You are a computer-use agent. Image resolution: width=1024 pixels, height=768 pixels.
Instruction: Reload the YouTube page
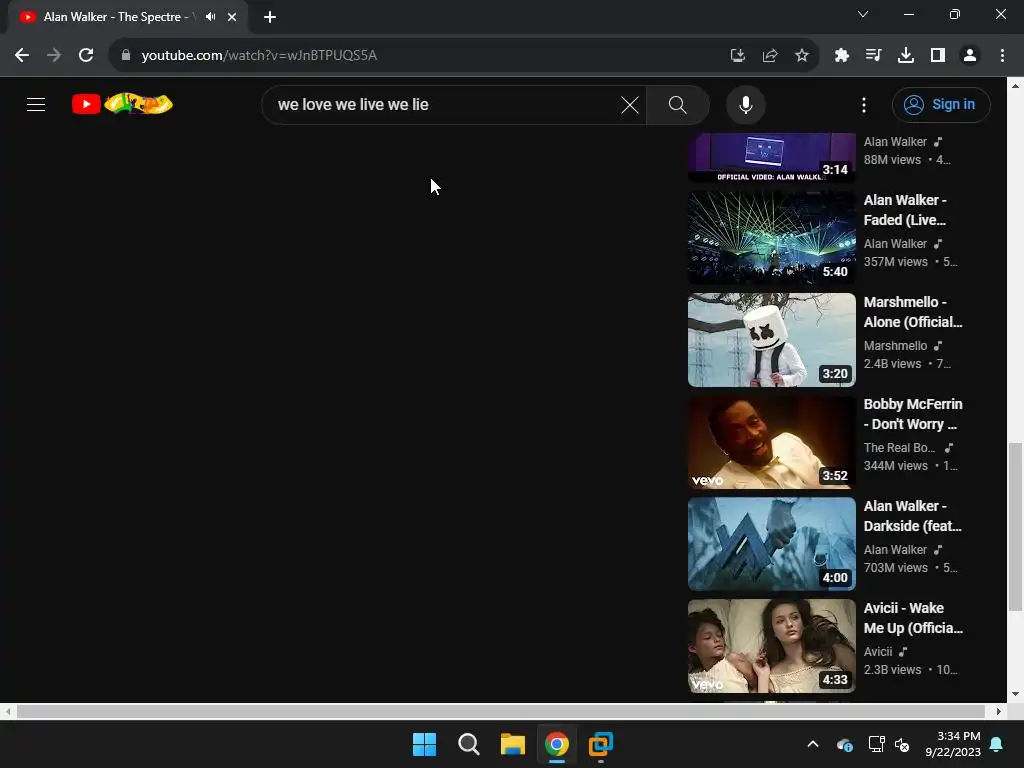(x=86, y=56)
